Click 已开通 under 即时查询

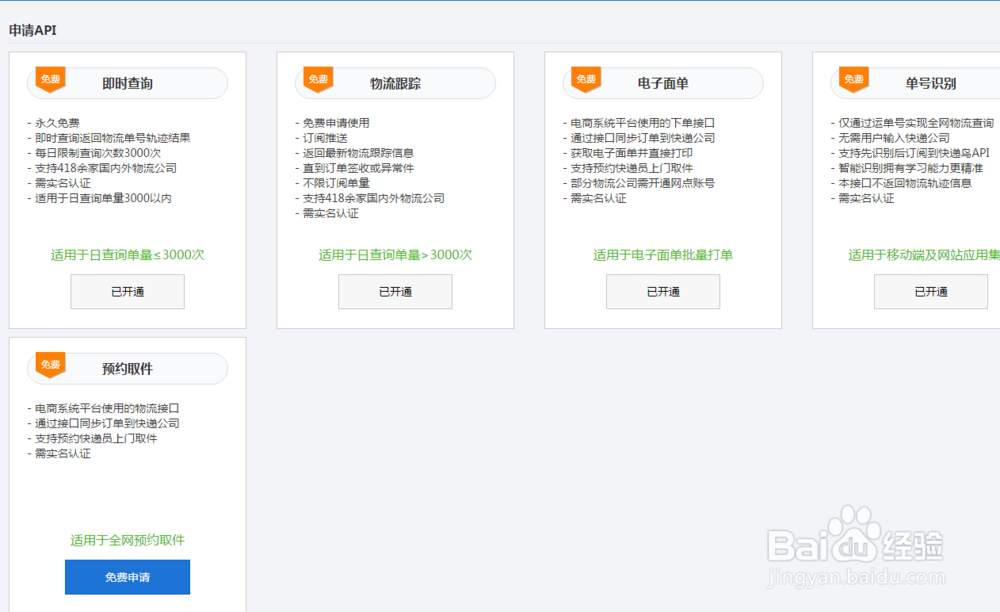coord(127,291)
